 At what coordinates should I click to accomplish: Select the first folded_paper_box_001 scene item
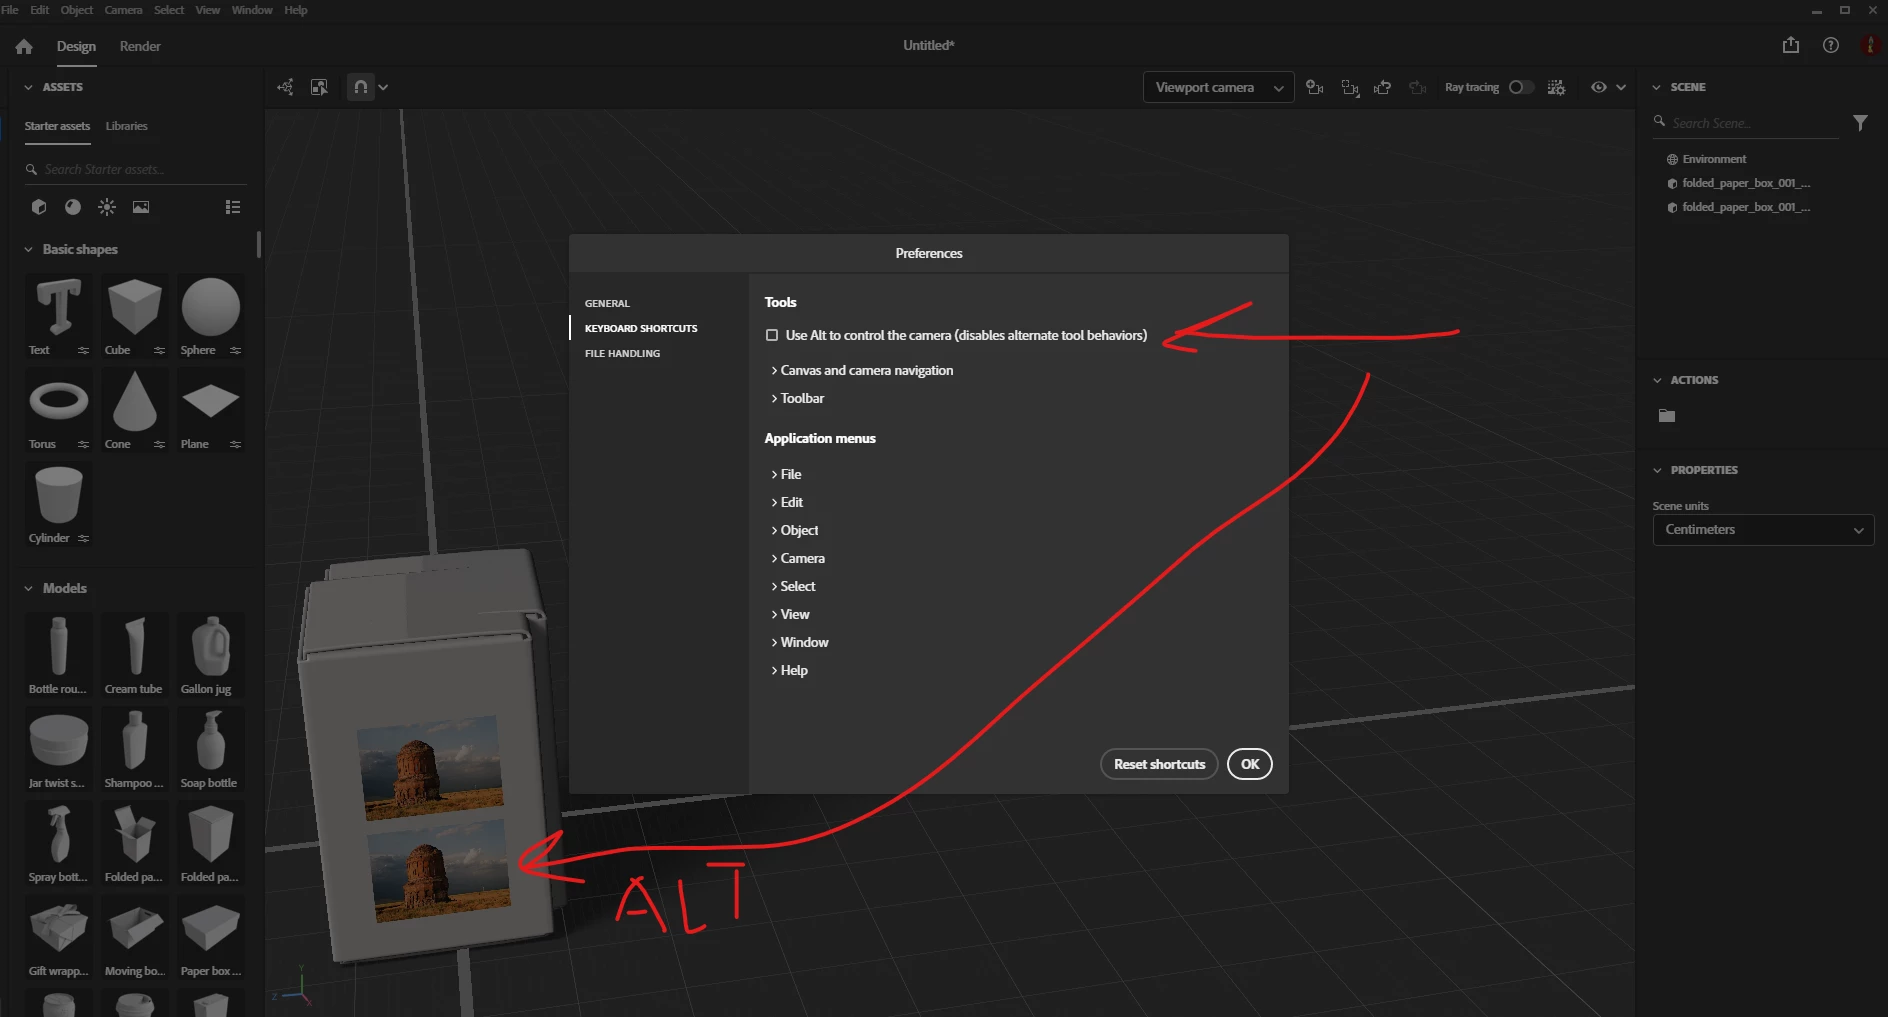coord(1738,183)
